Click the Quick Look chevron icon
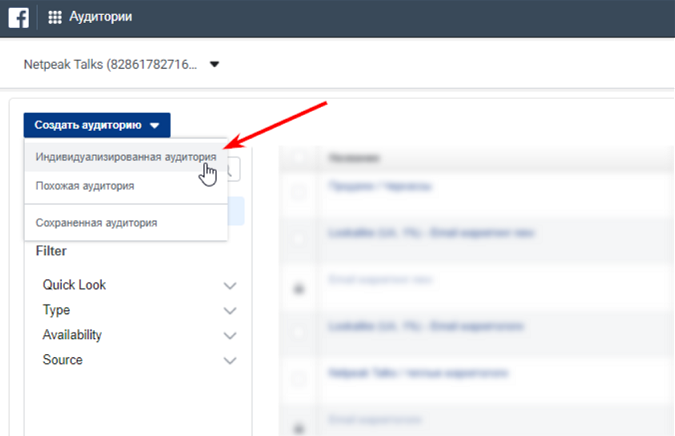Image resolution: width=675 pixels, height=436 pixels. [x=230, y=285]
